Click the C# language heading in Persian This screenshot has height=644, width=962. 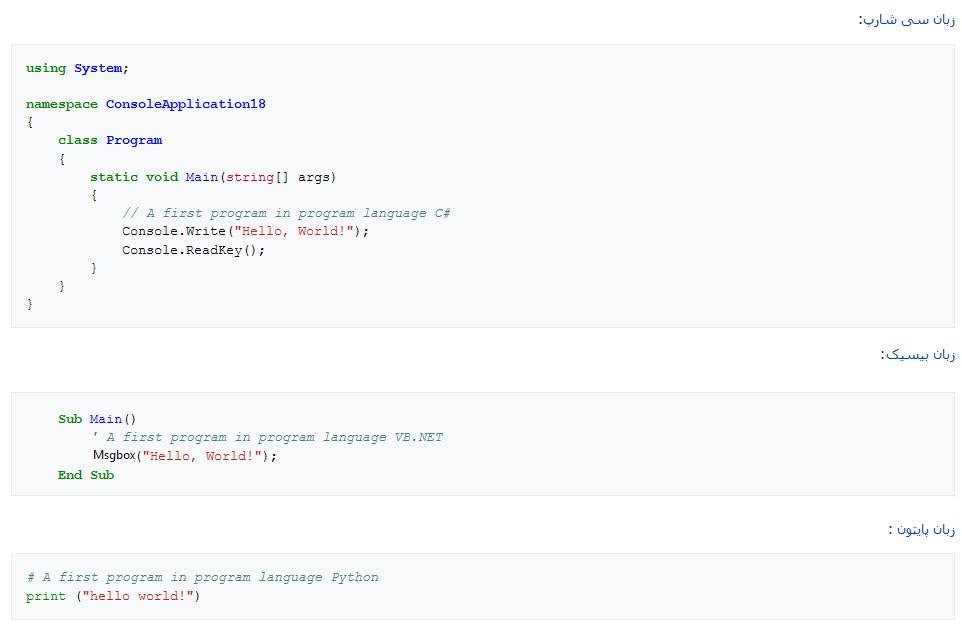pos(906,20)
